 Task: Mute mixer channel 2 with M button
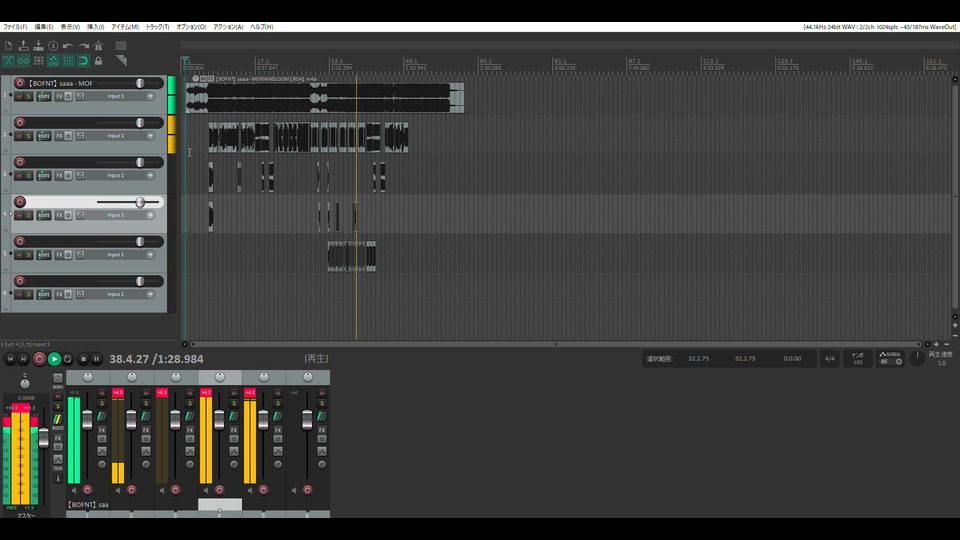click(146, 393)
